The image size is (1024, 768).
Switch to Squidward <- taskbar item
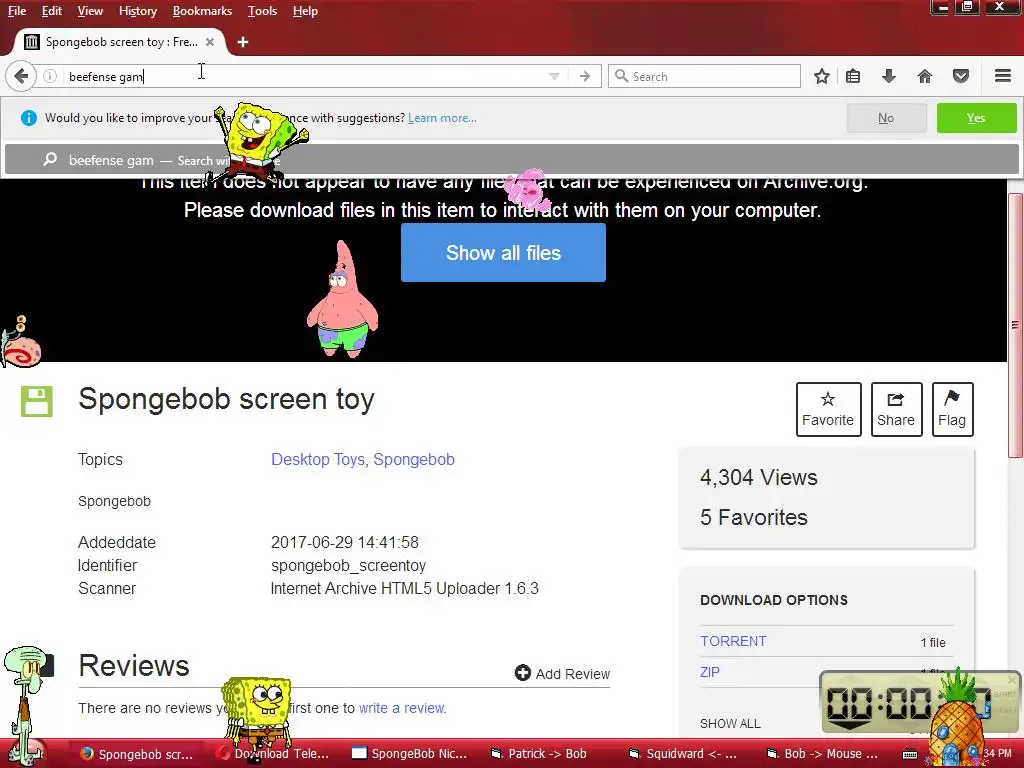coord(683,754)
